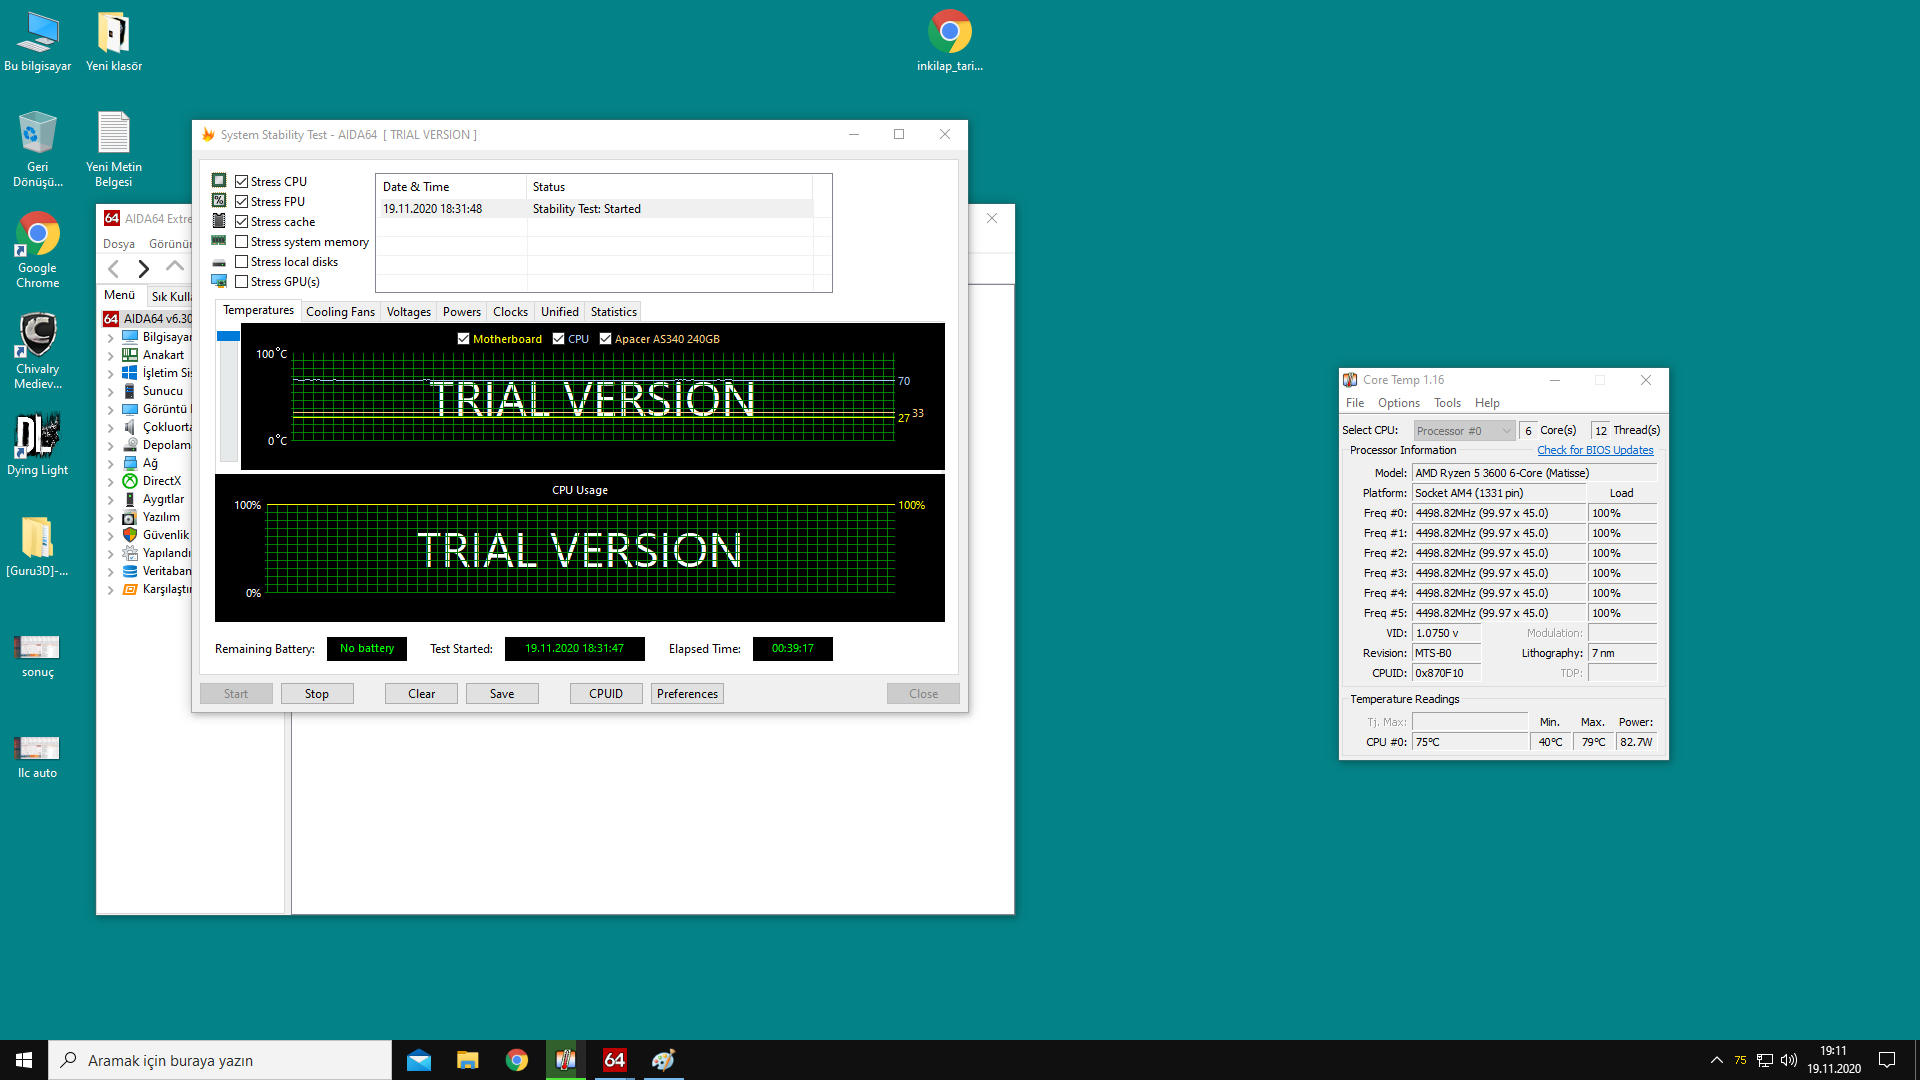Switch to the Voltages tab in AIDA64
This screenshot has width=1920, height=1080.
409,311
